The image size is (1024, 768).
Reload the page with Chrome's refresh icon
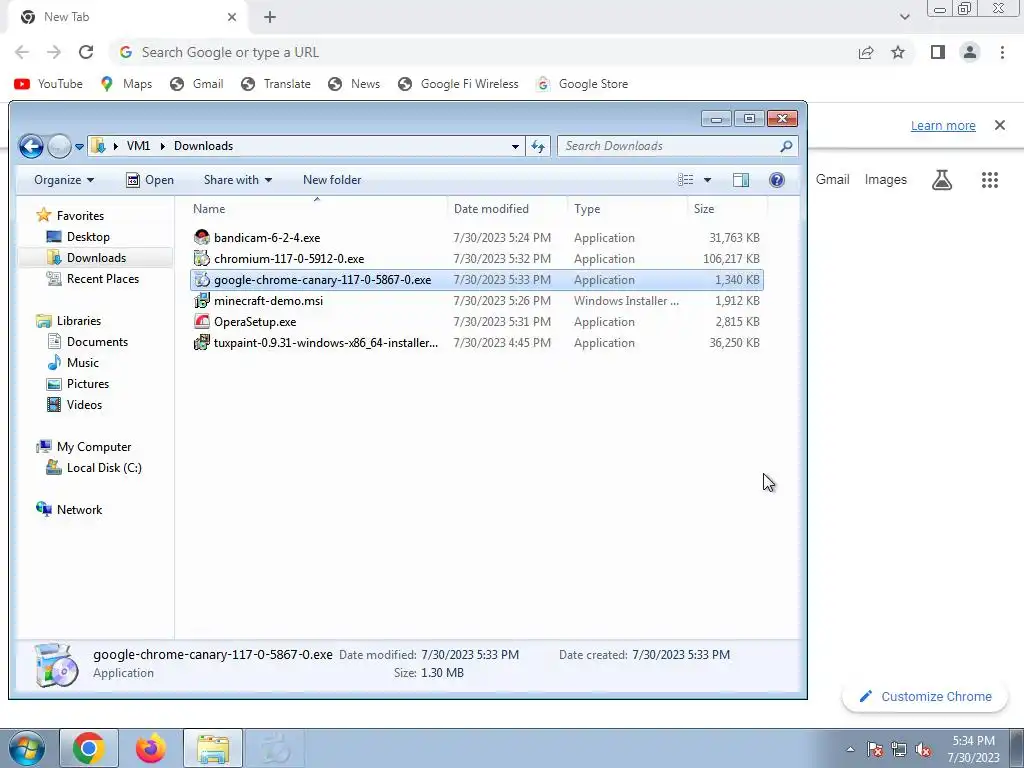pyautogui.click(x=86, y=52)
